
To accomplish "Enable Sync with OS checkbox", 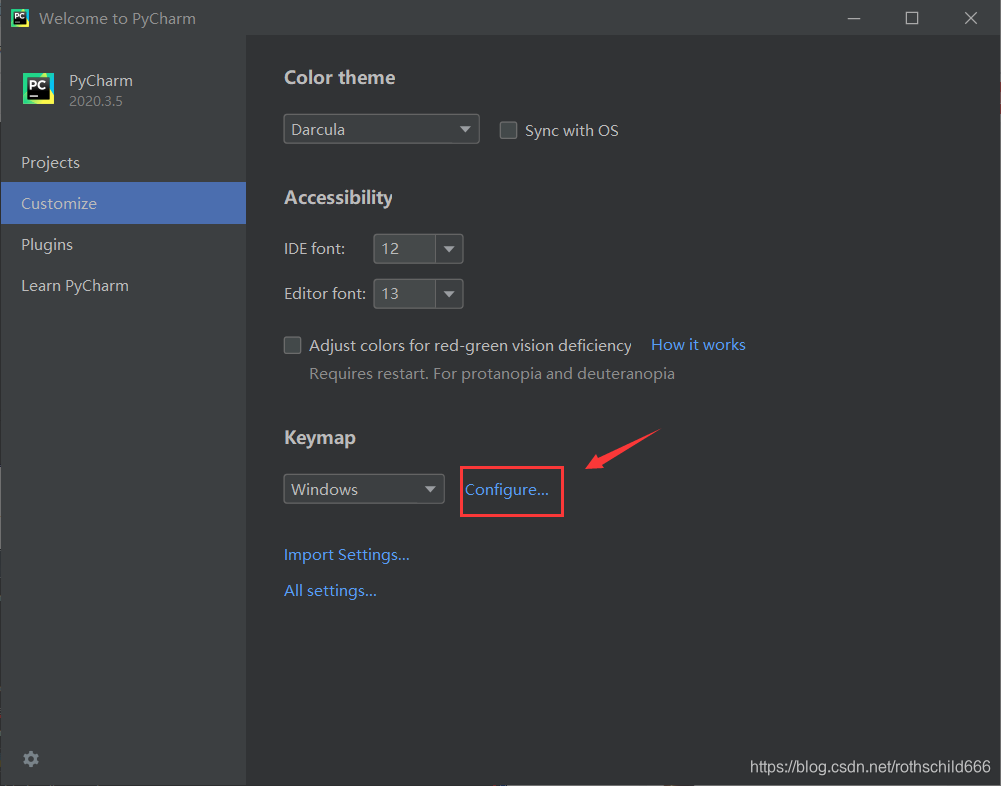I will click(x=509, y=130).
